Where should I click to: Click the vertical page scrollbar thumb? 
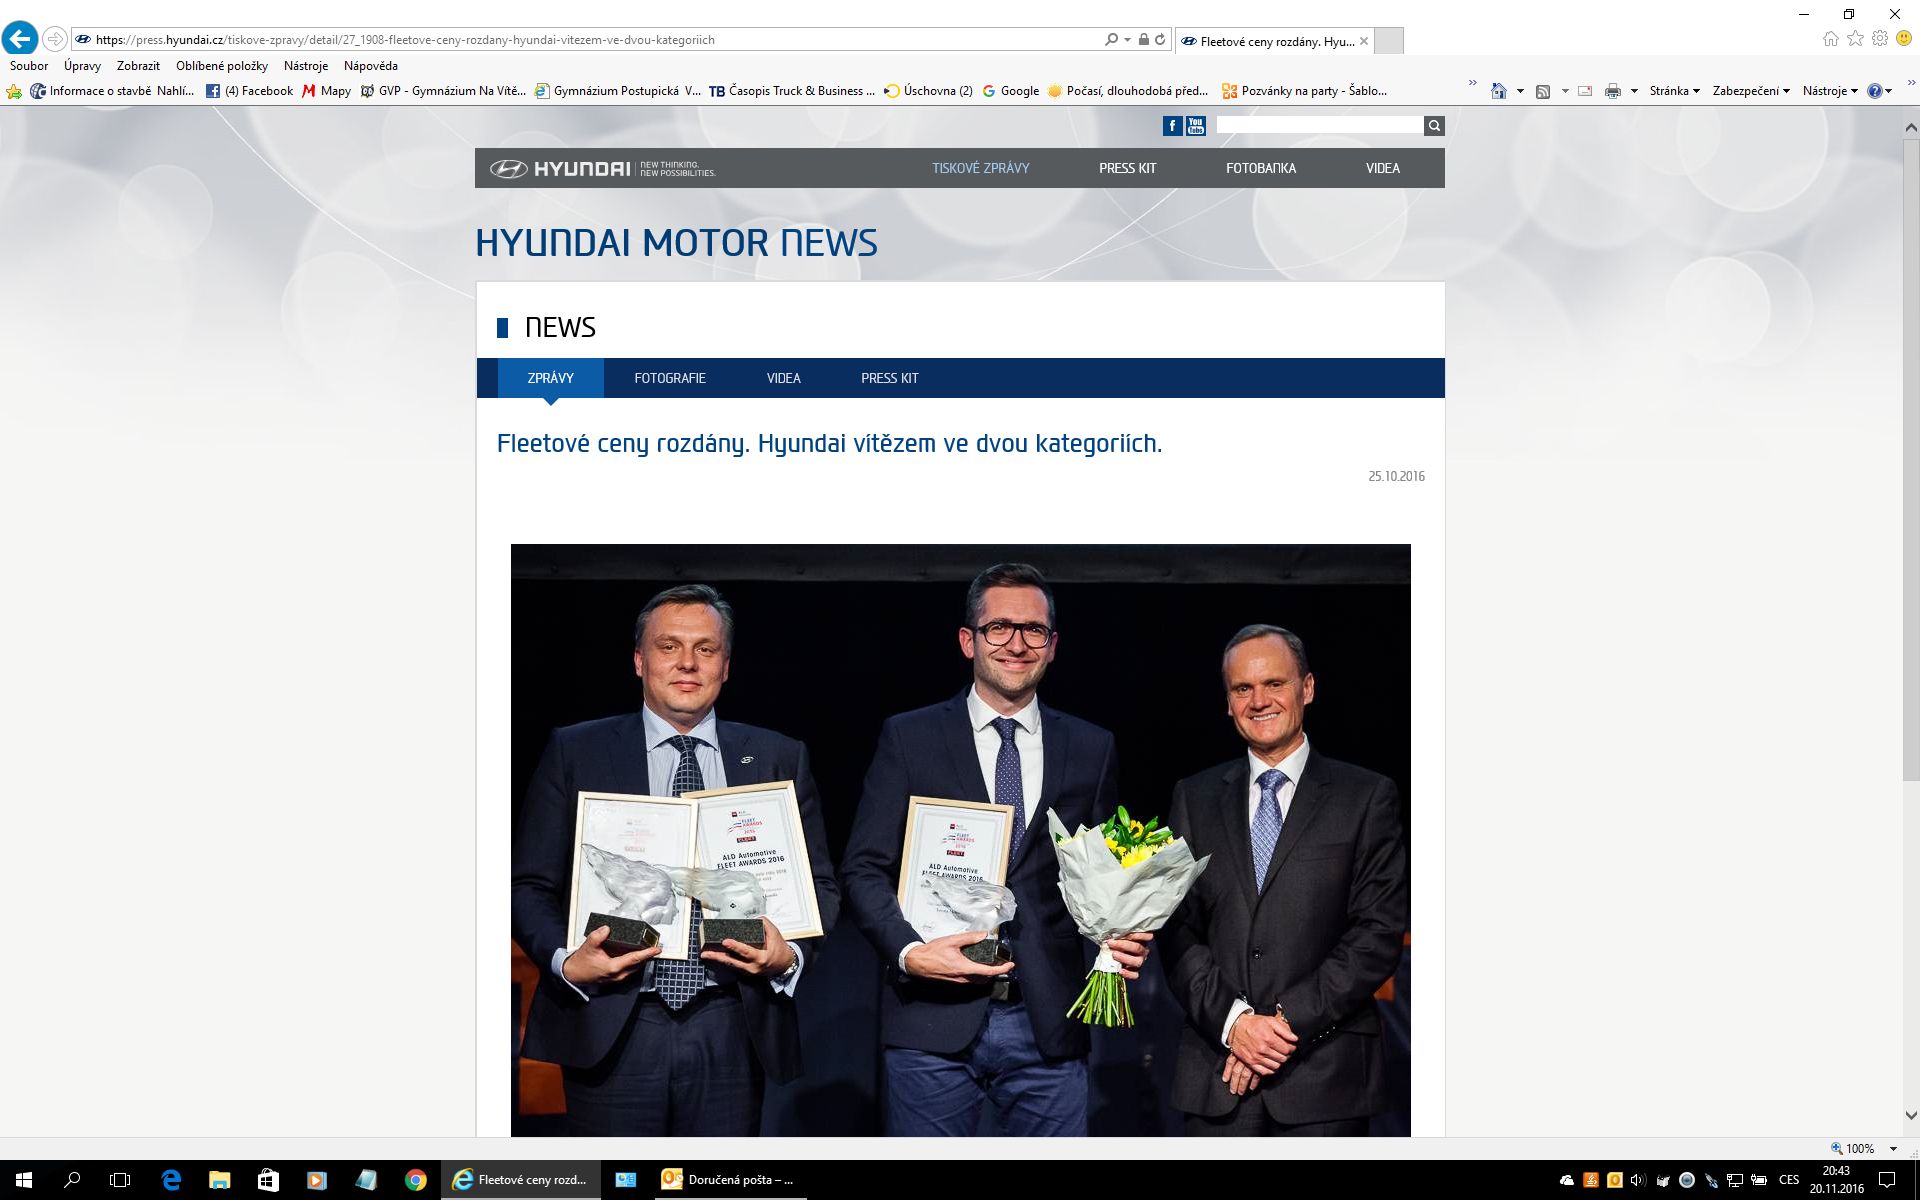(1910, 459)
